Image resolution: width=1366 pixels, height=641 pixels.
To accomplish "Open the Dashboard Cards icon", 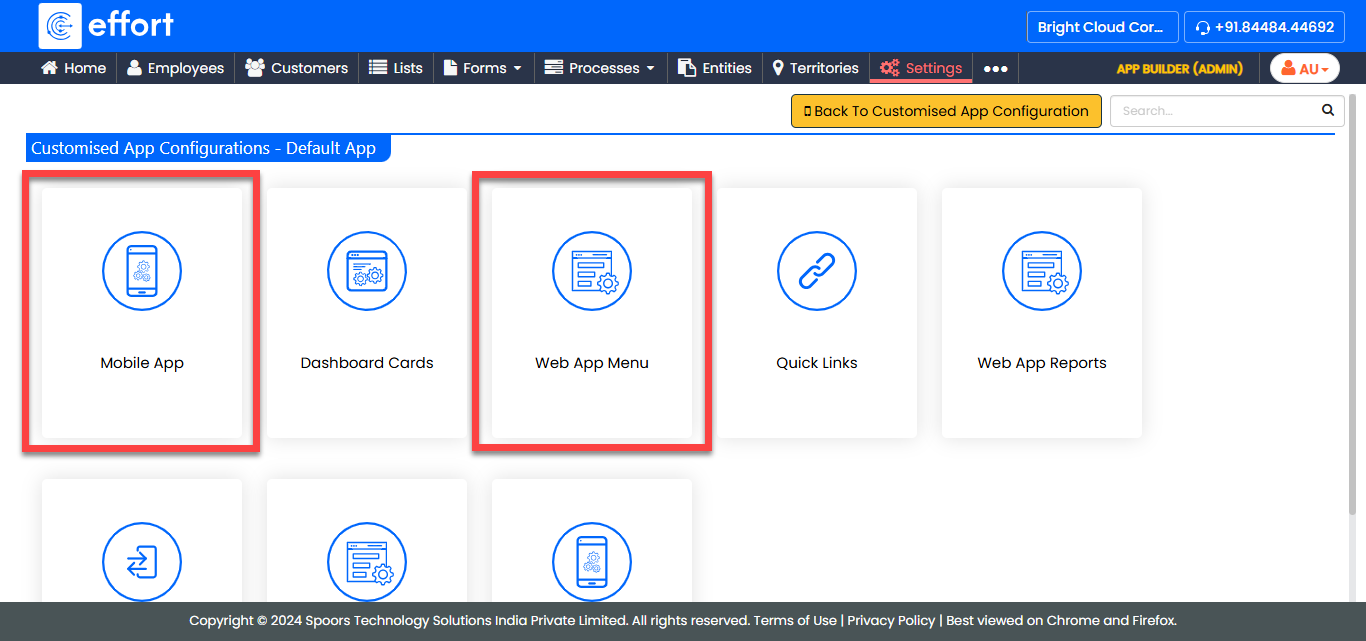I will coord(367,270).
